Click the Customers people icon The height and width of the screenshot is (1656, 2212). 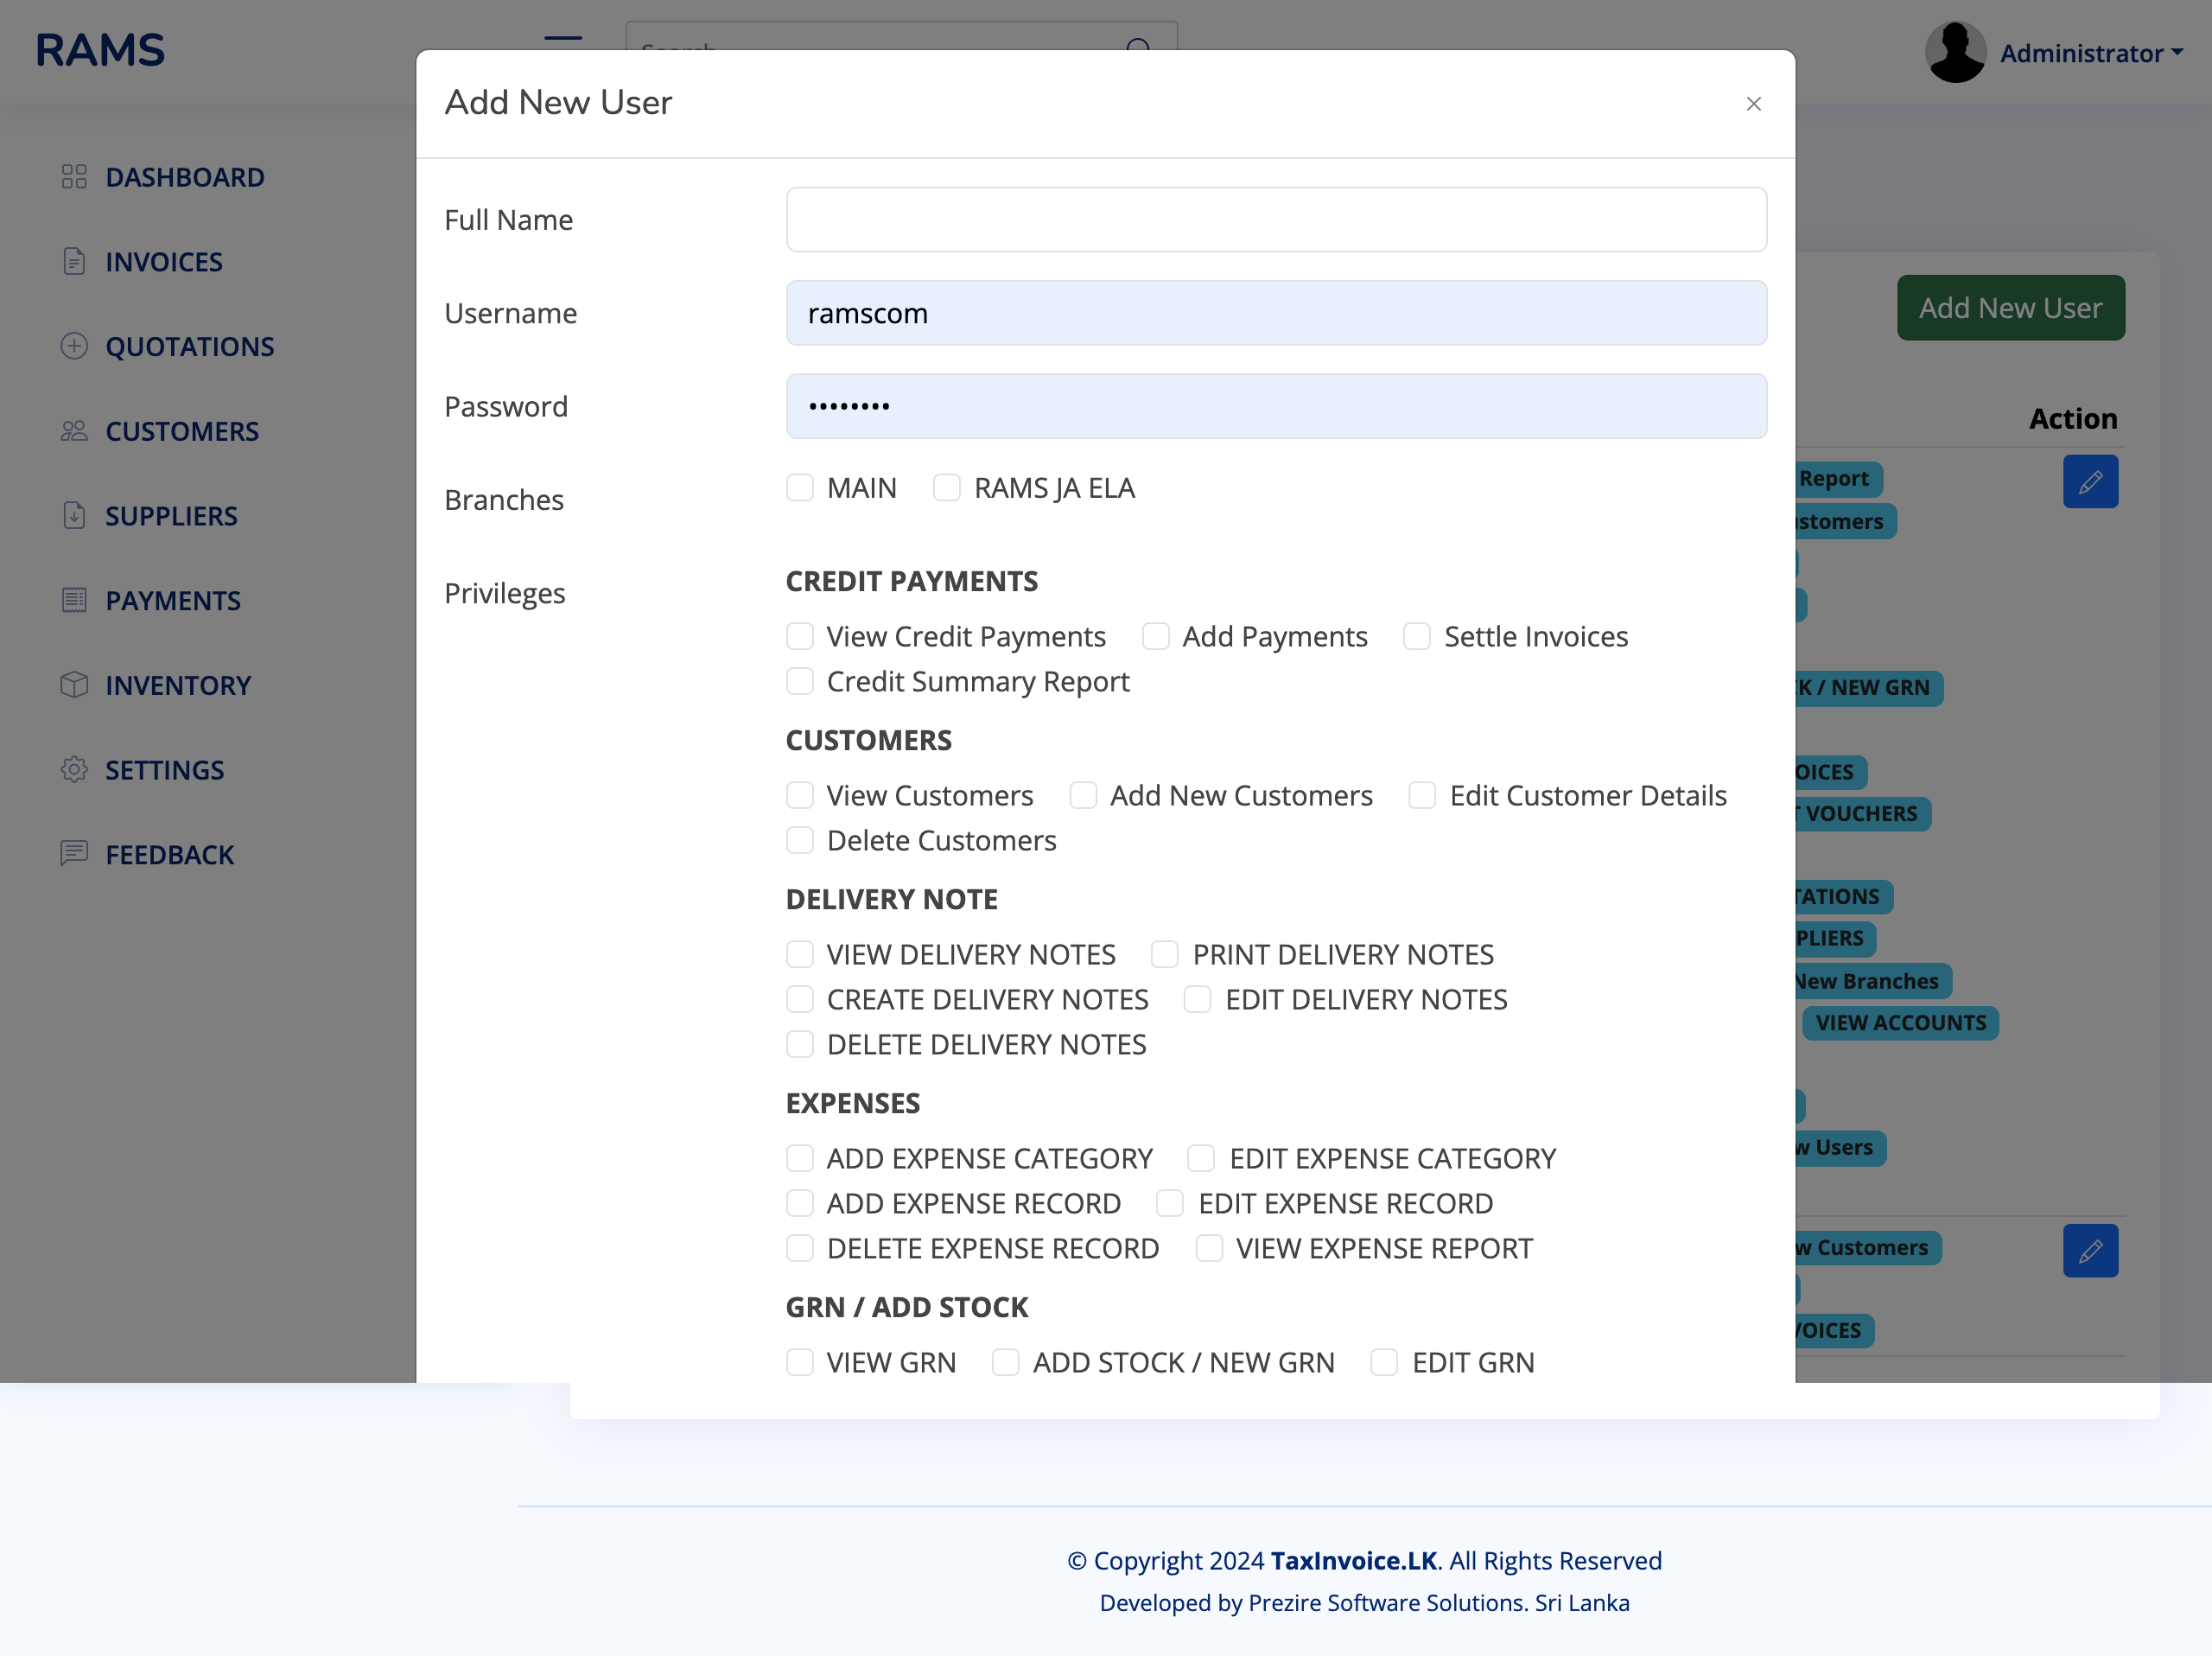pos(74,431)
